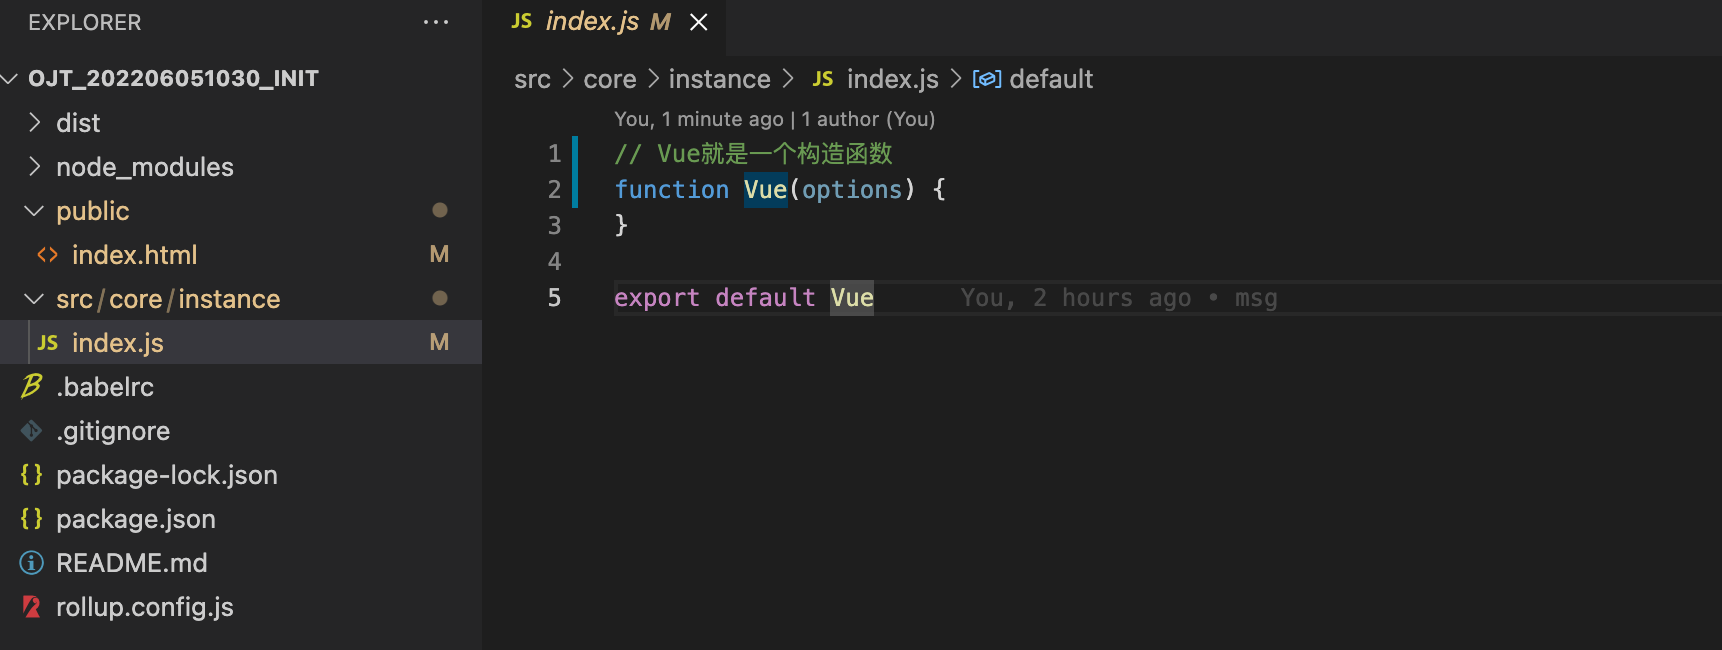Select the instance breadcrumb segment

[719, 79]
